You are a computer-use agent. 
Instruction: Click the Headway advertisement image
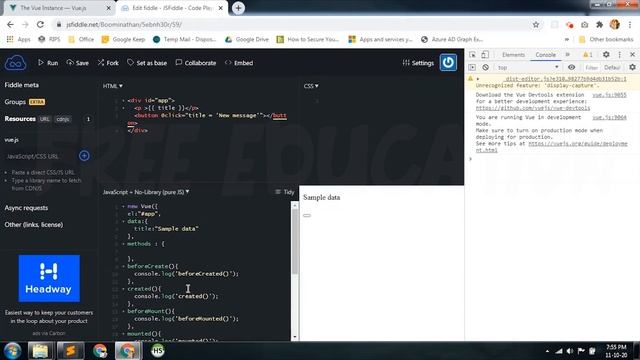coord(49,278)
